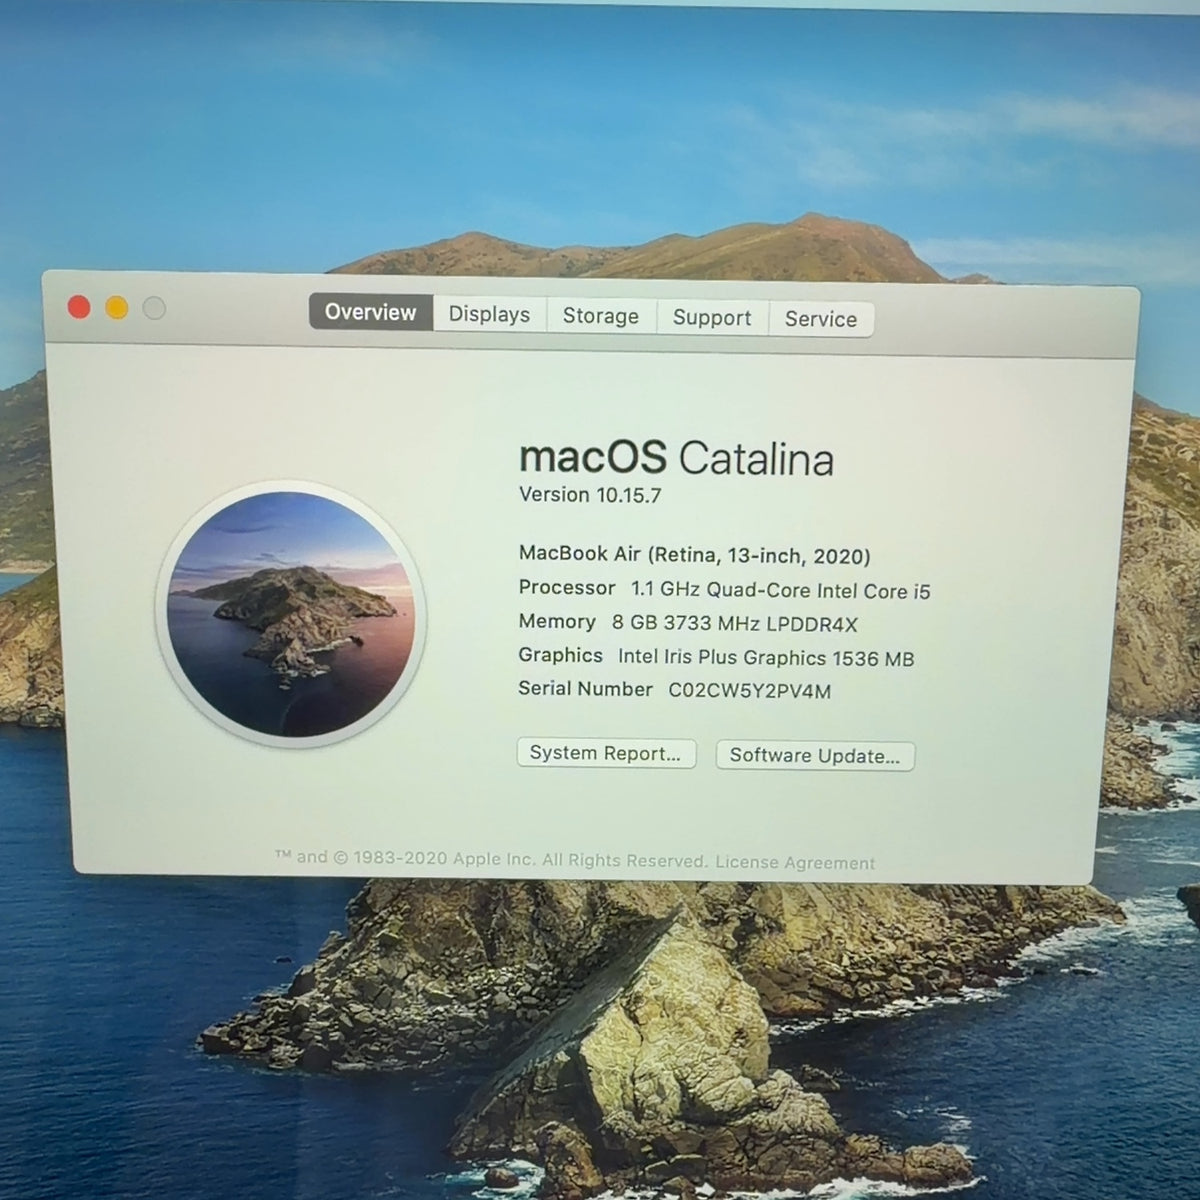Click the macOS Catalina island logo
The height and width of the screenshot is (1200, 1200).
(x=291, y=614)
